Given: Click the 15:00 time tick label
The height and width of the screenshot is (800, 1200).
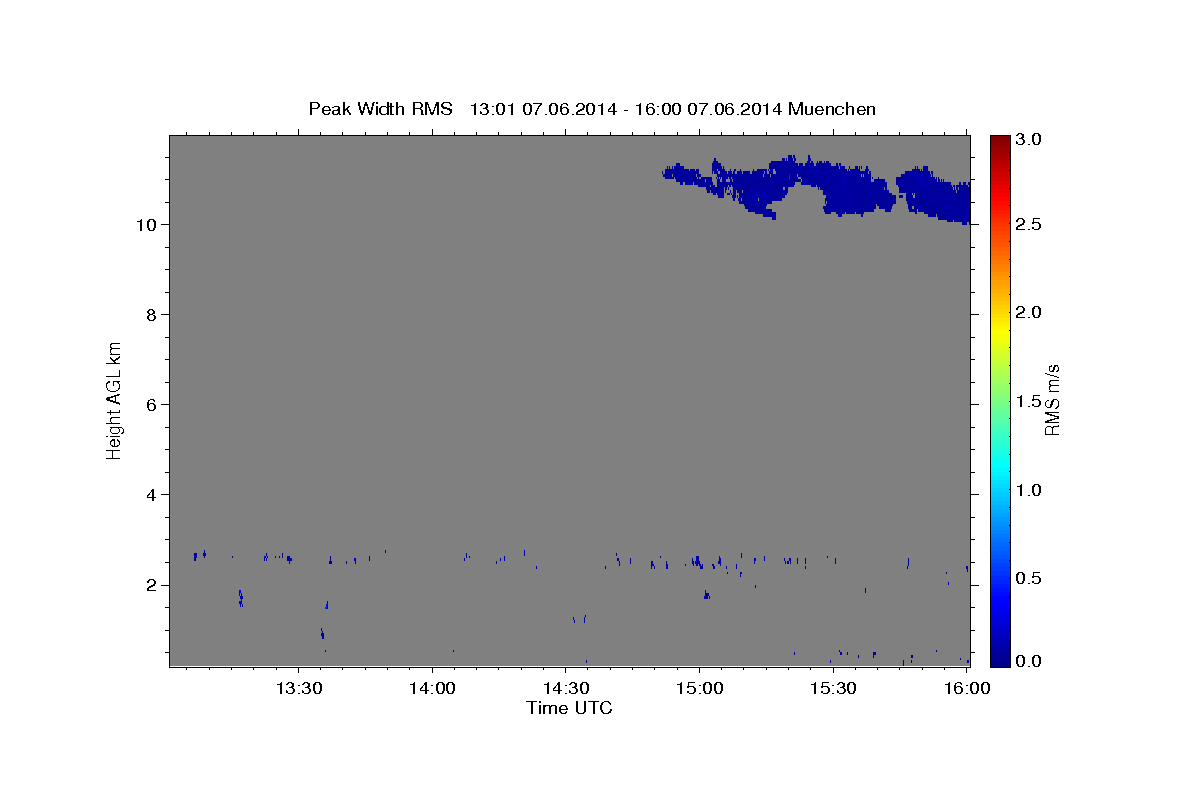Looking at the screenshot, I should tap(698, 688).
